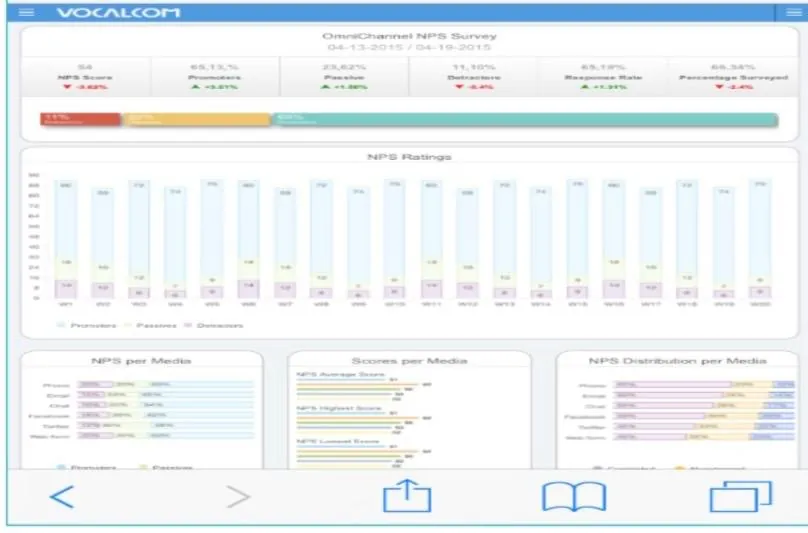Select the Promoters KPI card
The image size is (808, 533).
tap(215, 77)
